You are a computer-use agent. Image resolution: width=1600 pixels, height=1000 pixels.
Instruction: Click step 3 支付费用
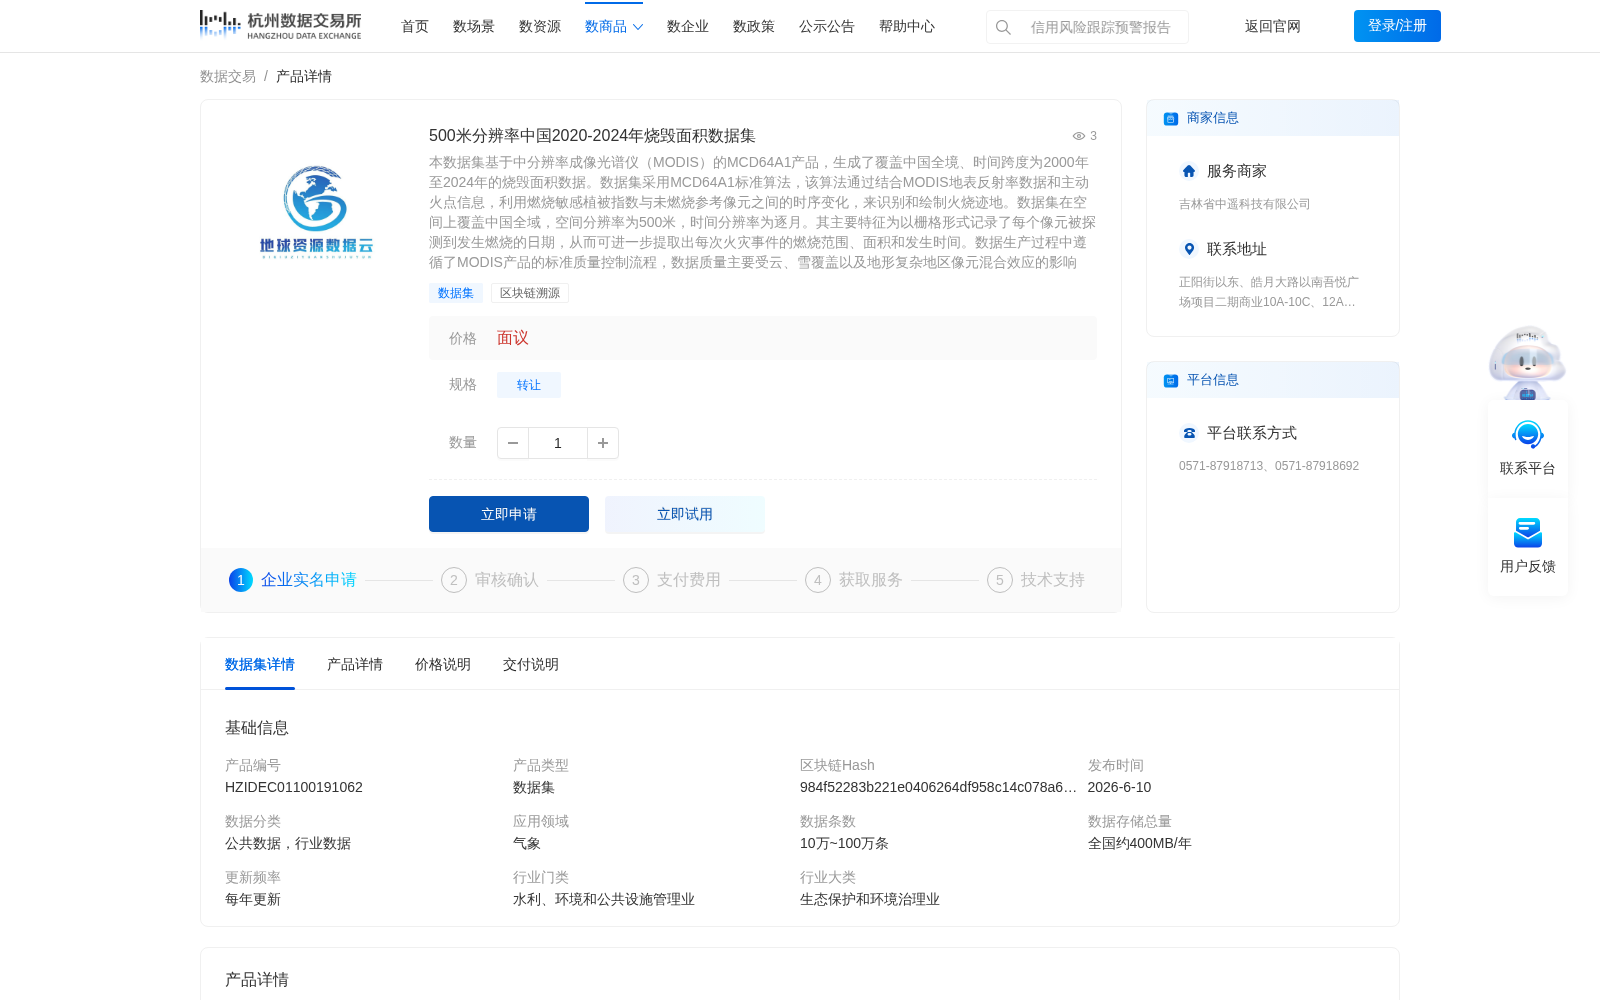672,580
